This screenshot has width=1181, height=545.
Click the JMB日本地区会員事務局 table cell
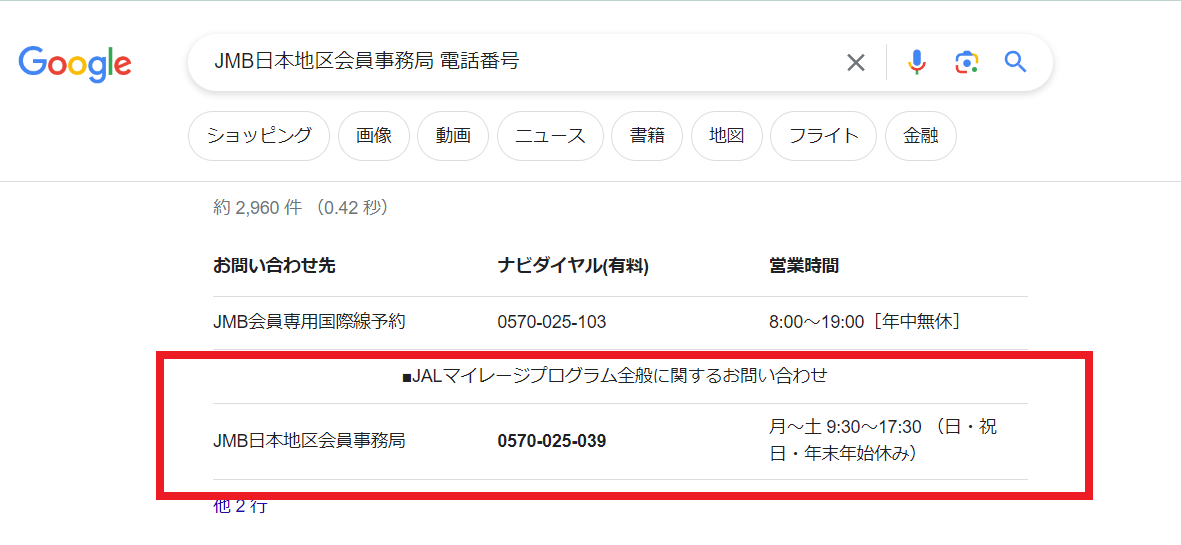point(310,440)
